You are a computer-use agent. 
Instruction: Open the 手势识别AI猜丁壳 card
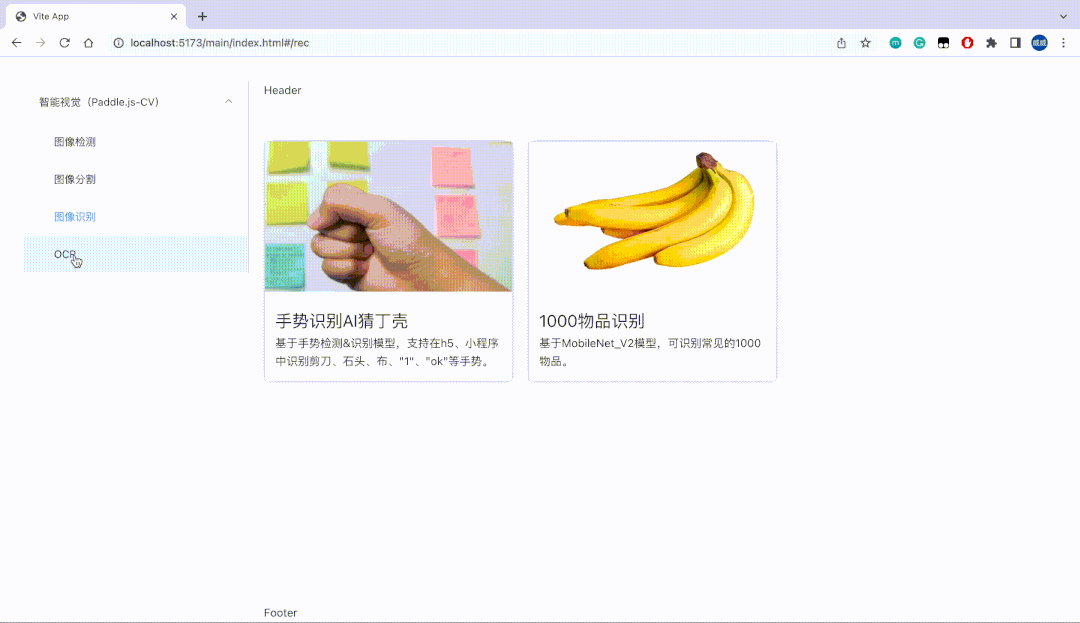388,260
